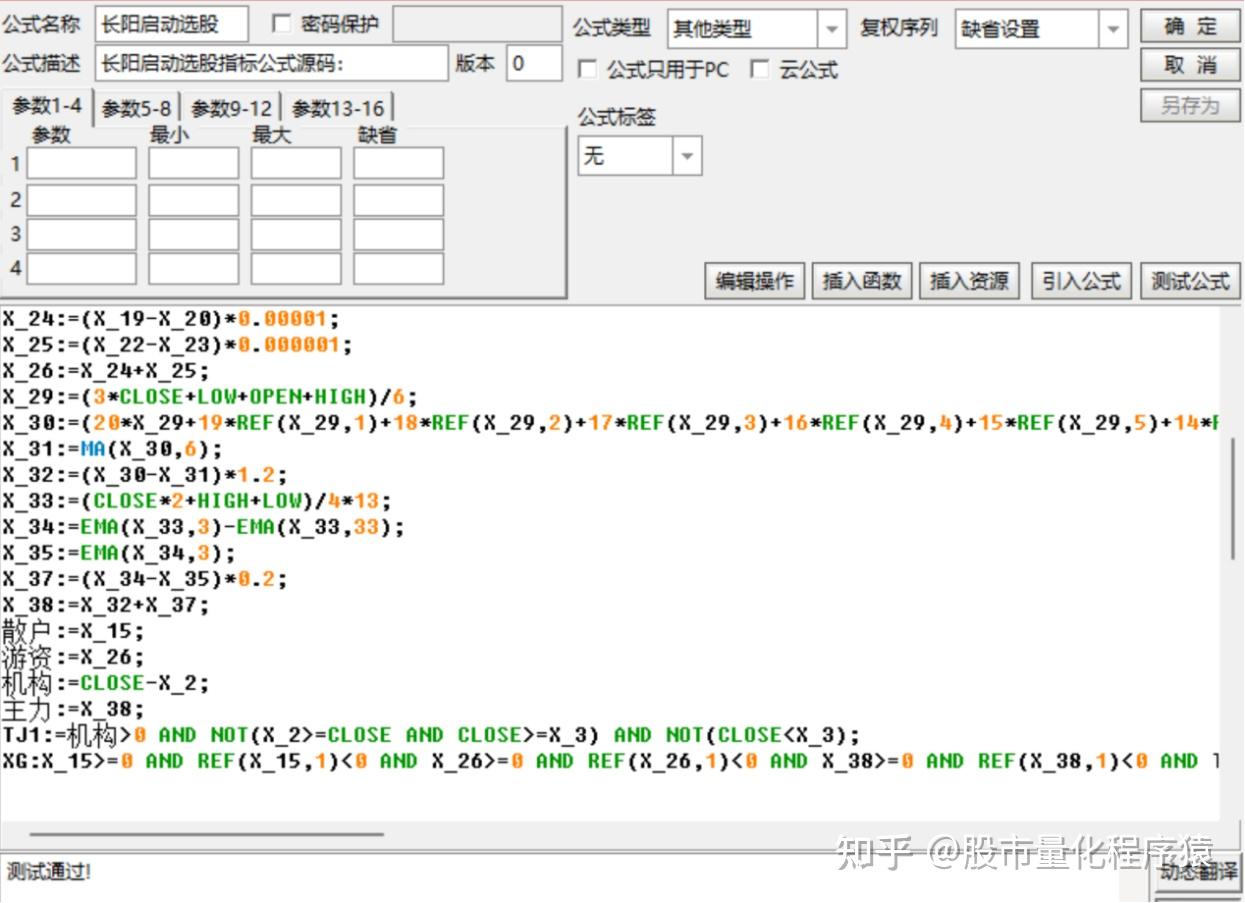
Task: Click the code line 散户:=X_15
Action: click(73, 631)
